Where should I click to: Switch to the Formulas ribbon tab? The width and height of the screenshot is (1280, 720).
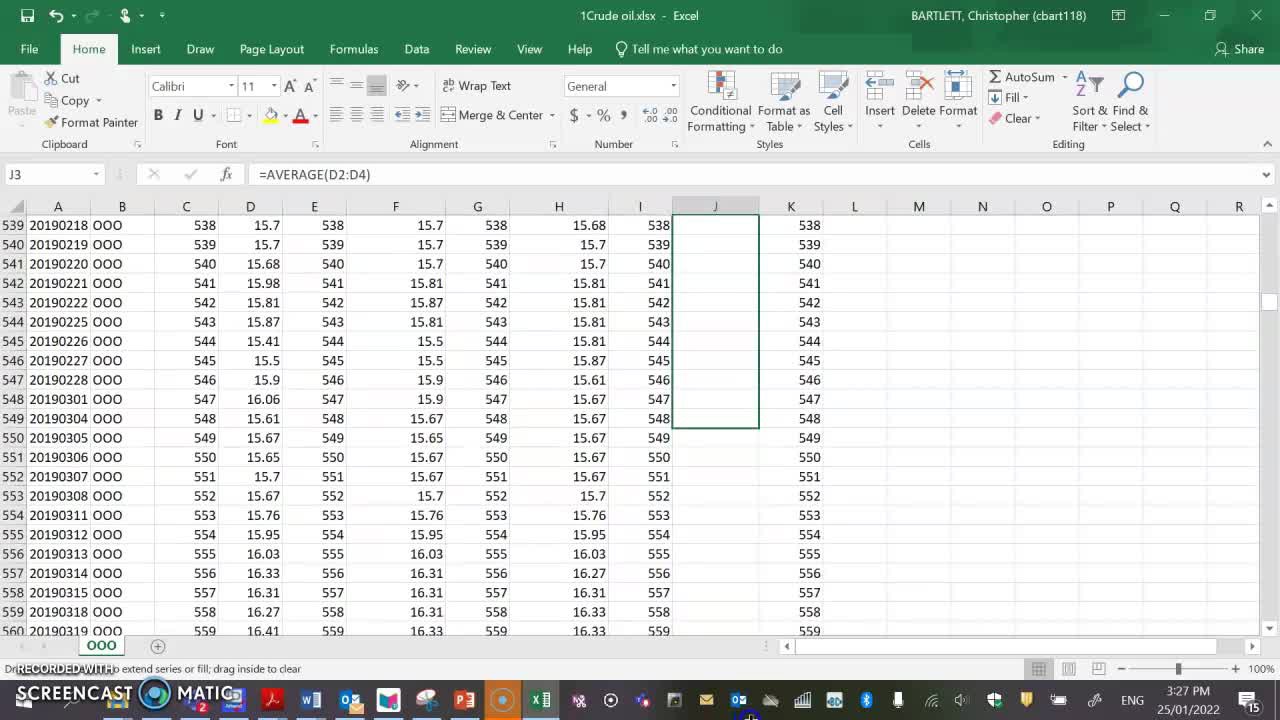pos(354,48)
